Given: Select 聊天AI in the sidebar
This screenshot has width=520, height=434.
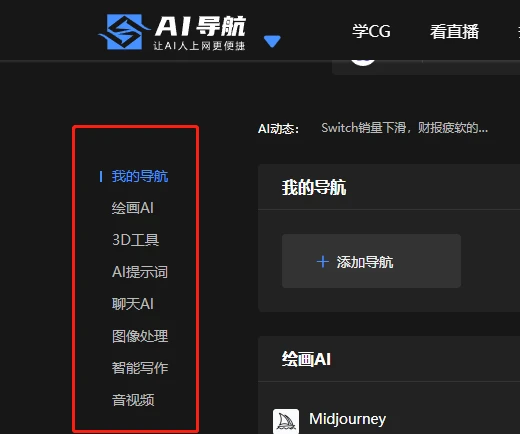Looking at the screenshot, I should pos(133,304).
